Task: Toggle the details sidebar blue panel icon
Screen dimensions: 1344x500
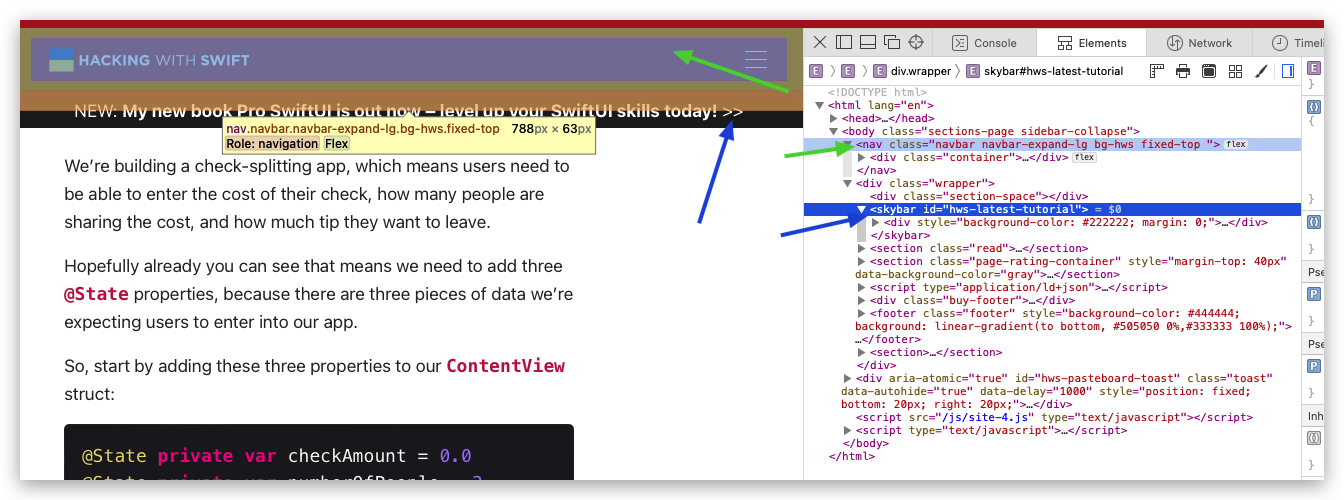Action: (1288, 71)
